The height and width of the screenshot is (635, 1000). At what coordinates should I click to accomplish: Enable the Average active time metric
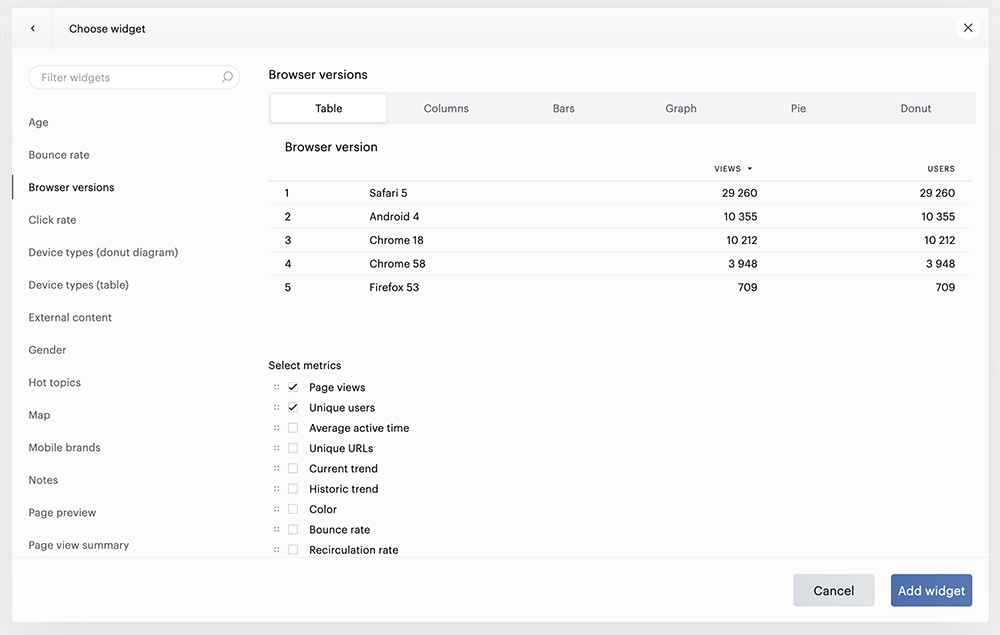coord(293,428)
